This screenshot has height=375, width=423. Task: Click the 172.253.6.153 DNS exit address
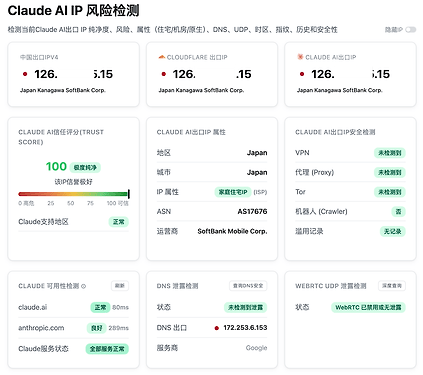(x=245, y=328)
